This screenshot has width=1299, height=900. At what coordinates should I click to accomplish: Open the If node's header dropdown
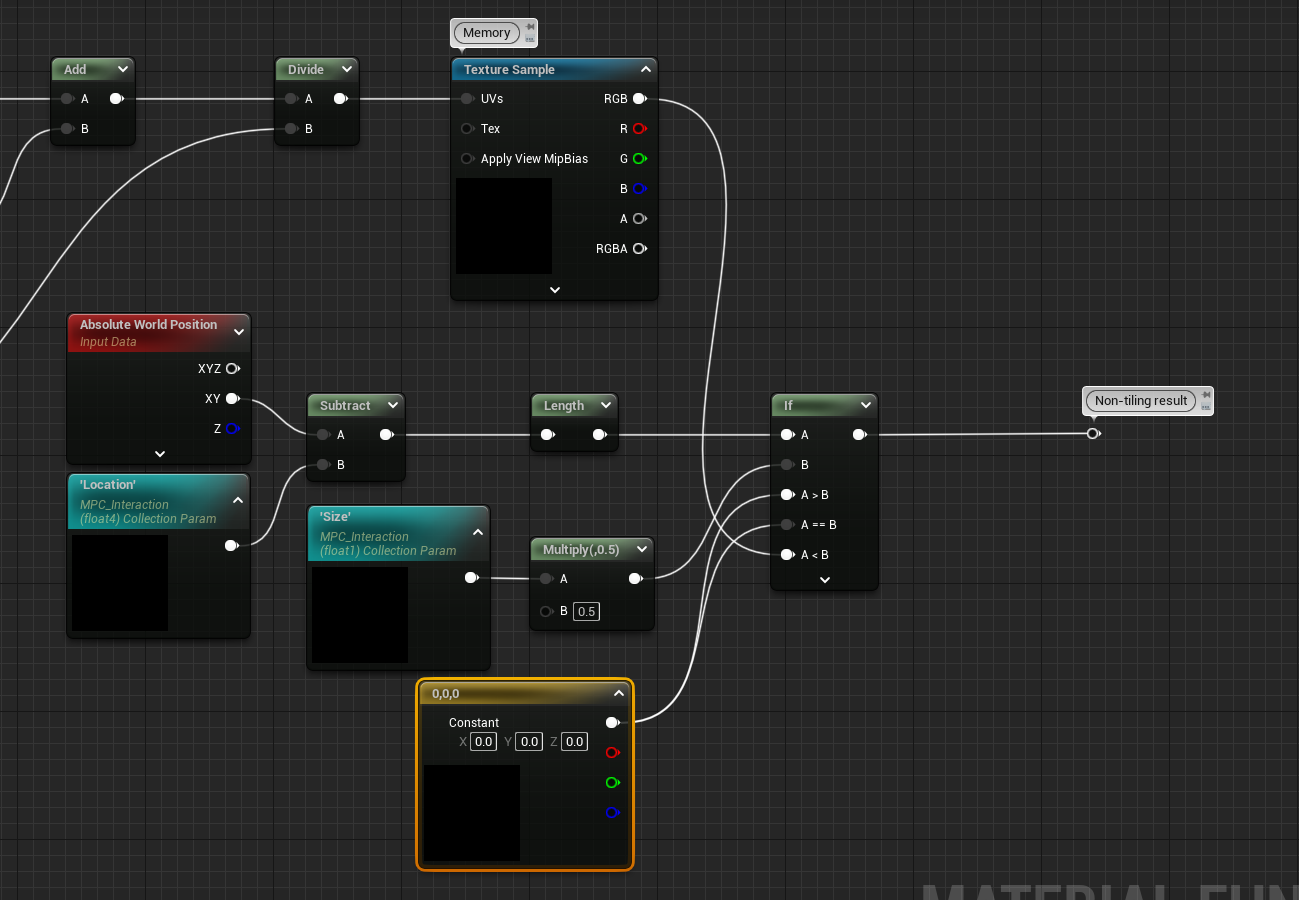tap(866, 404)
